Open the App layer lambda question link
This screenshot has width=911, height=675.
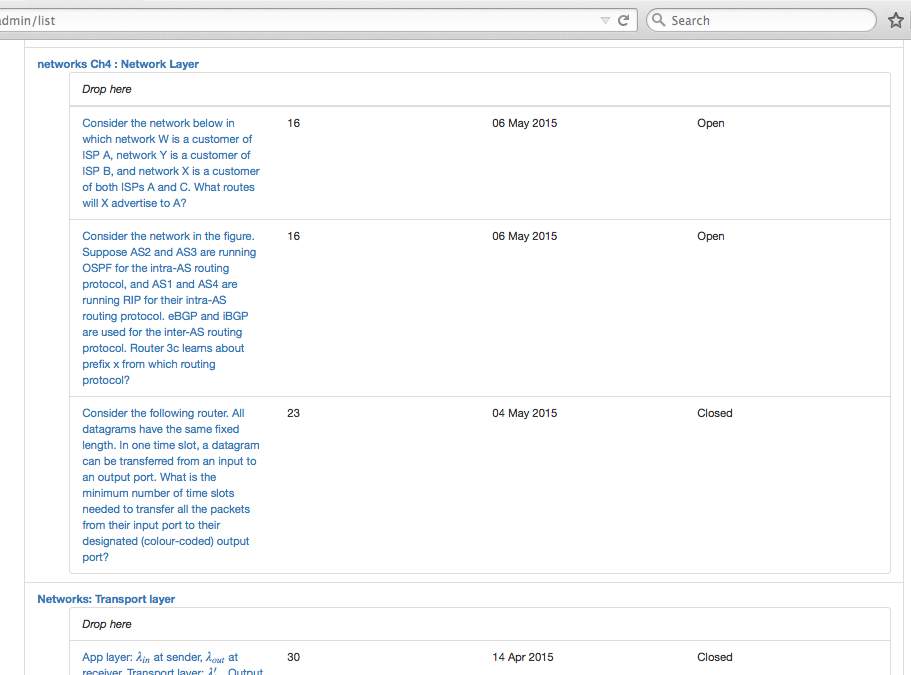173,664
